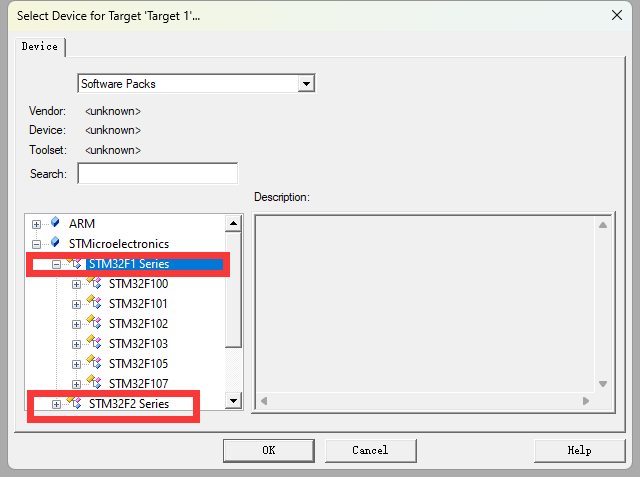Click device tree scroll-down arrow
The width and height of the screenshot is (640, 477).
233,401
